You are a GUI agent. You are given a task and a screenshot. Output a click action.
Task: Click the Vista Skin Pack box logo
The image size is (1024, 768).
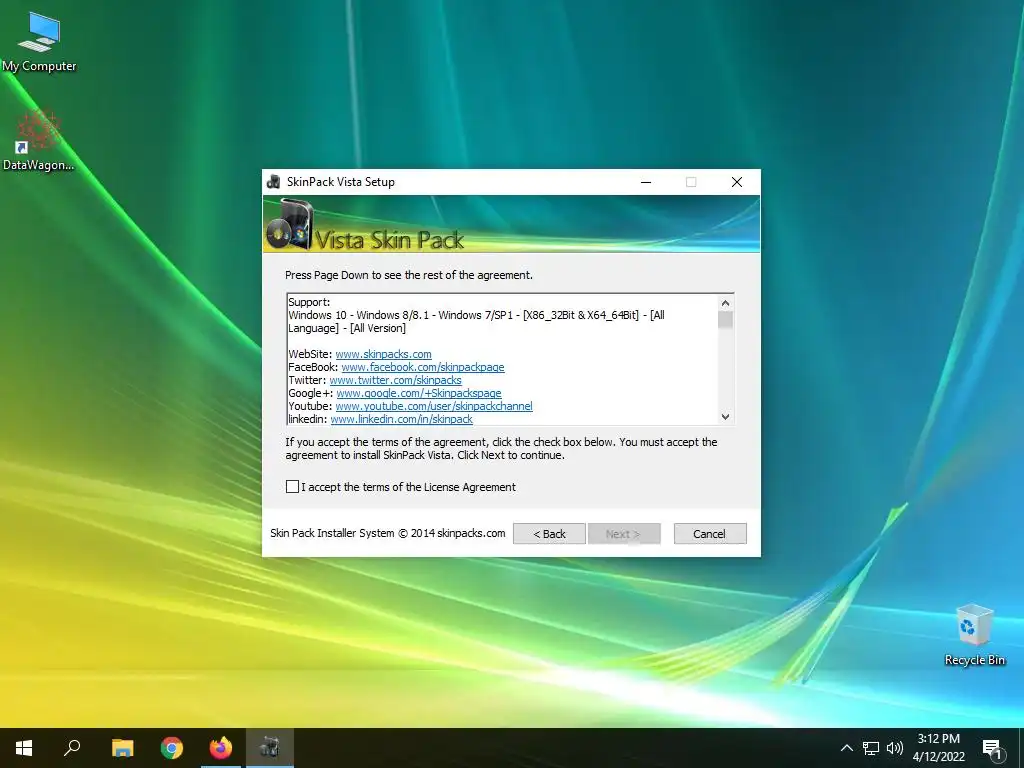pyautogui.click(x=291, y=225)
